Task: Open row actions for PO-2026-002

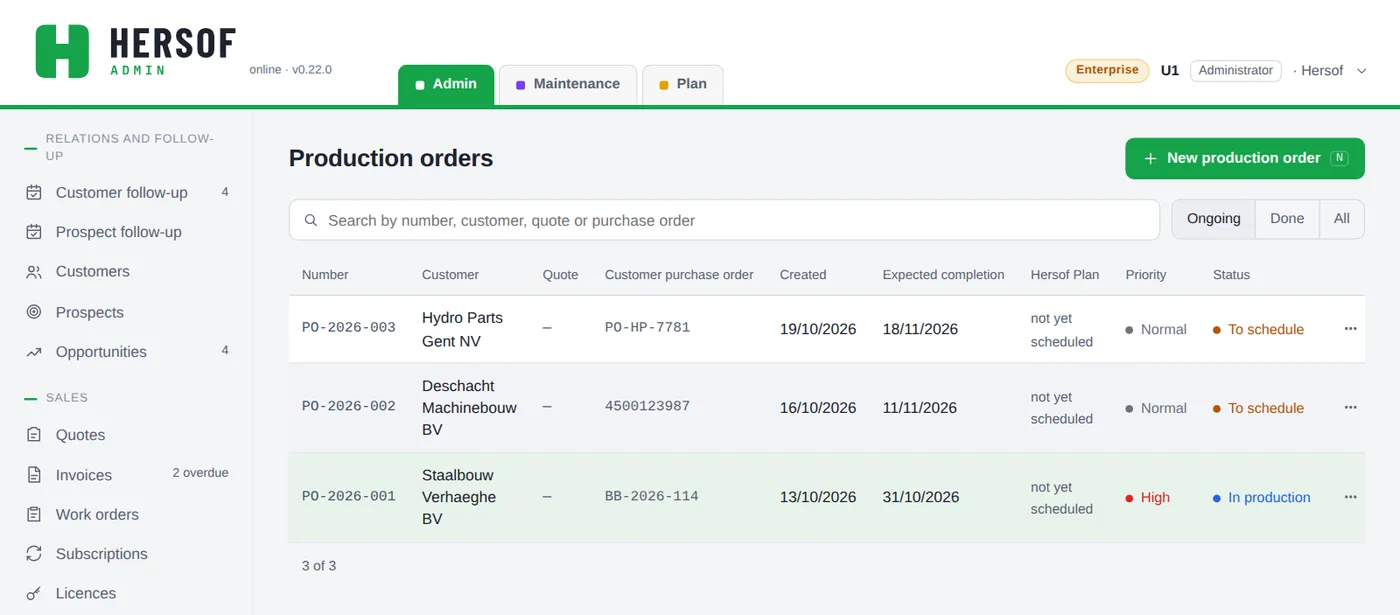Action: (1350, 407)
